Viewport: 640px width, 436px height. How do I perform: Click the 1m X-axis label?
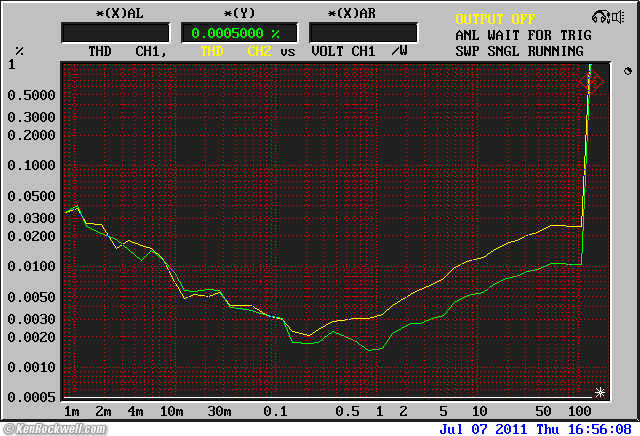point(72,412)
